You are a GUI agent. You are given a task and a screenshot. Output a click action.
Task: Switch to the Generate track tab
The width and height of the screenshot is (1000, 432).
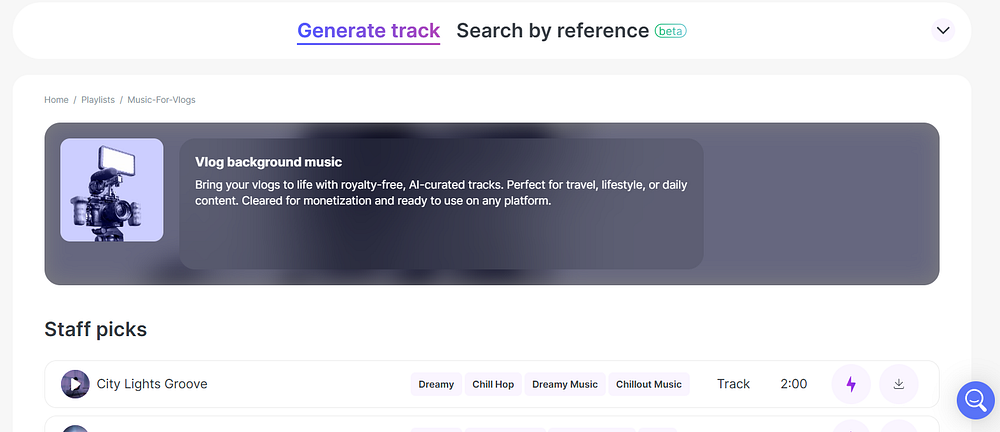pyautogui.click(x=368, y=31)
